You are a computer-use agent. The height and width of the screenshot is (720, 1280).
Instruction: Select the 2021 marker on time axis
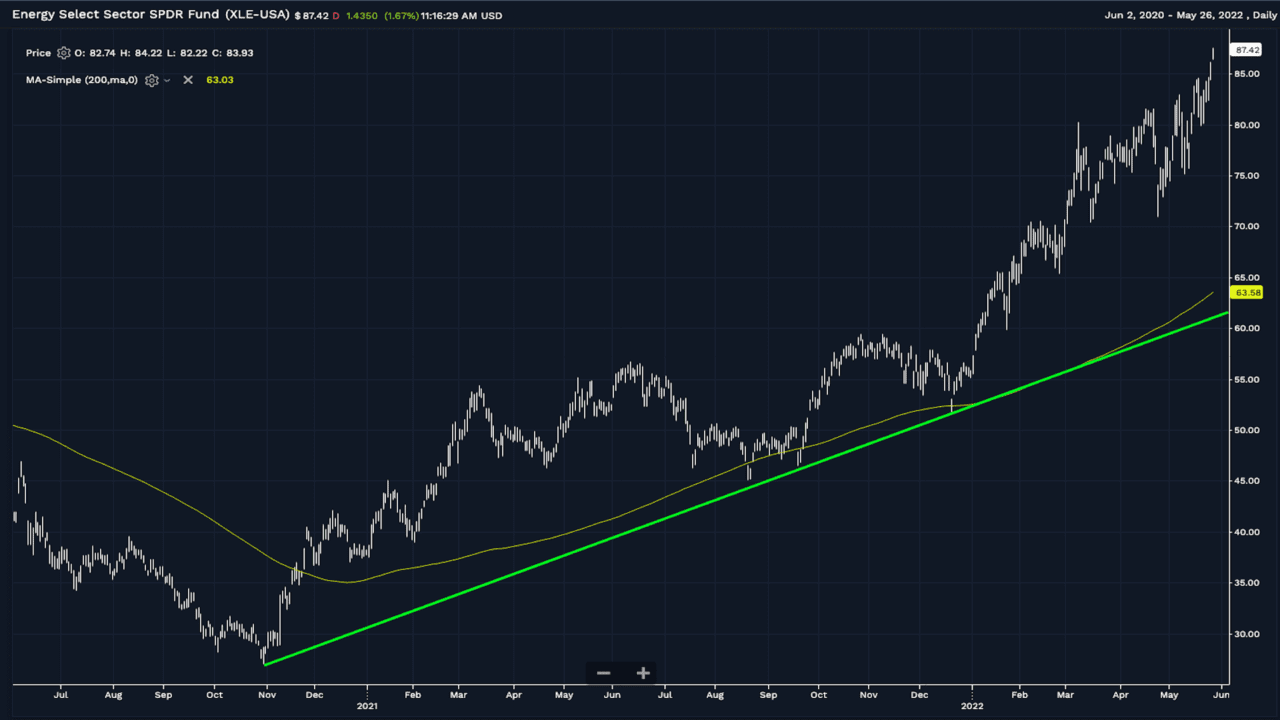tap(367, 705)
